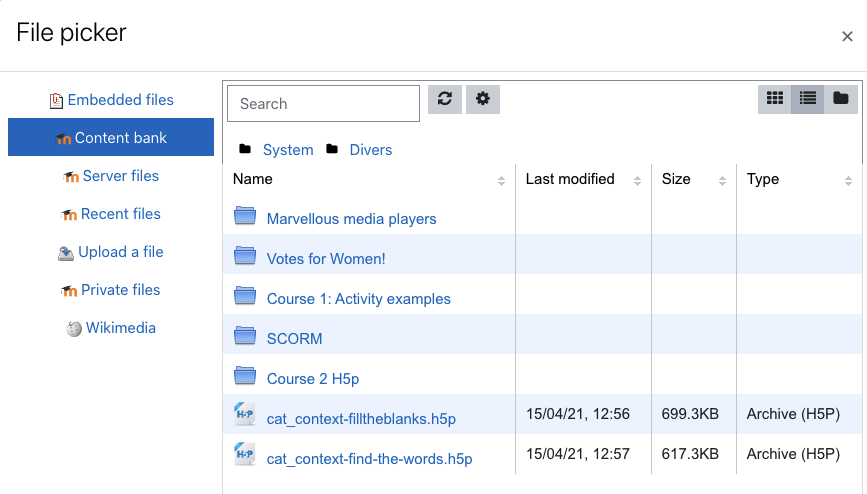Open the SCORM folder icon
Screen dimensions: 867x494
[x=245, y=336]
